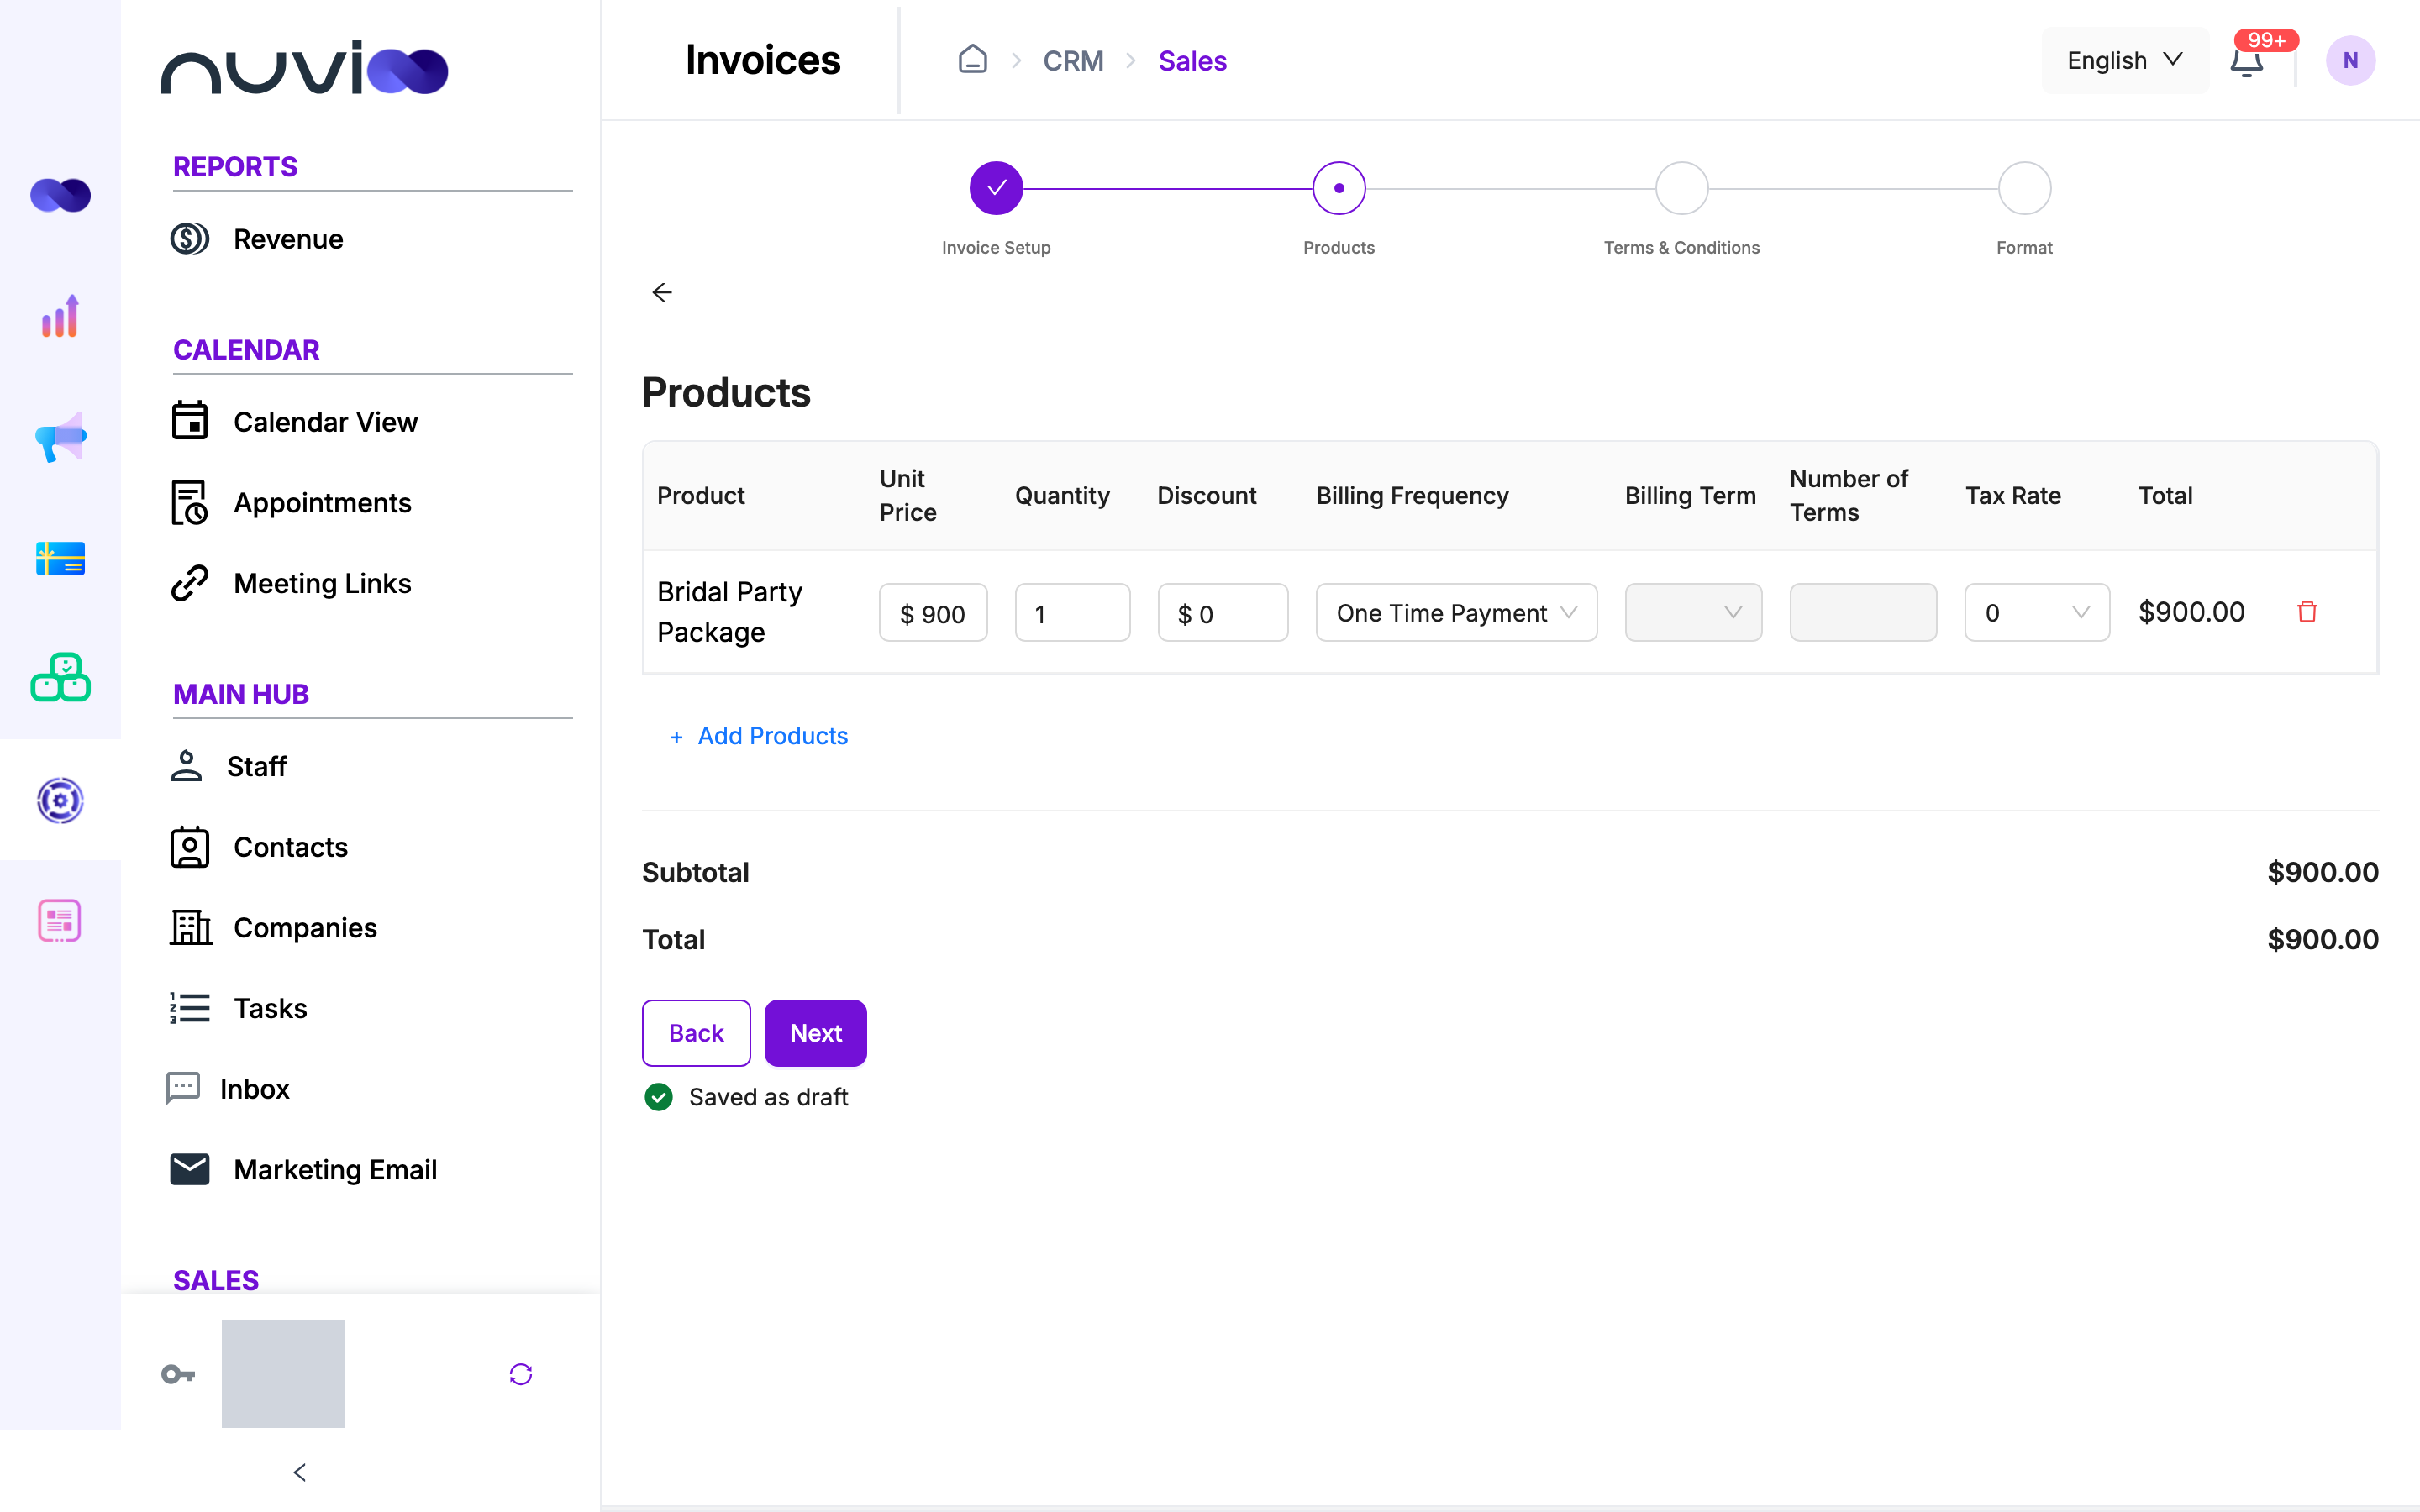
Task: Click the Calendar View calendar icon
Action: point(189,421)
